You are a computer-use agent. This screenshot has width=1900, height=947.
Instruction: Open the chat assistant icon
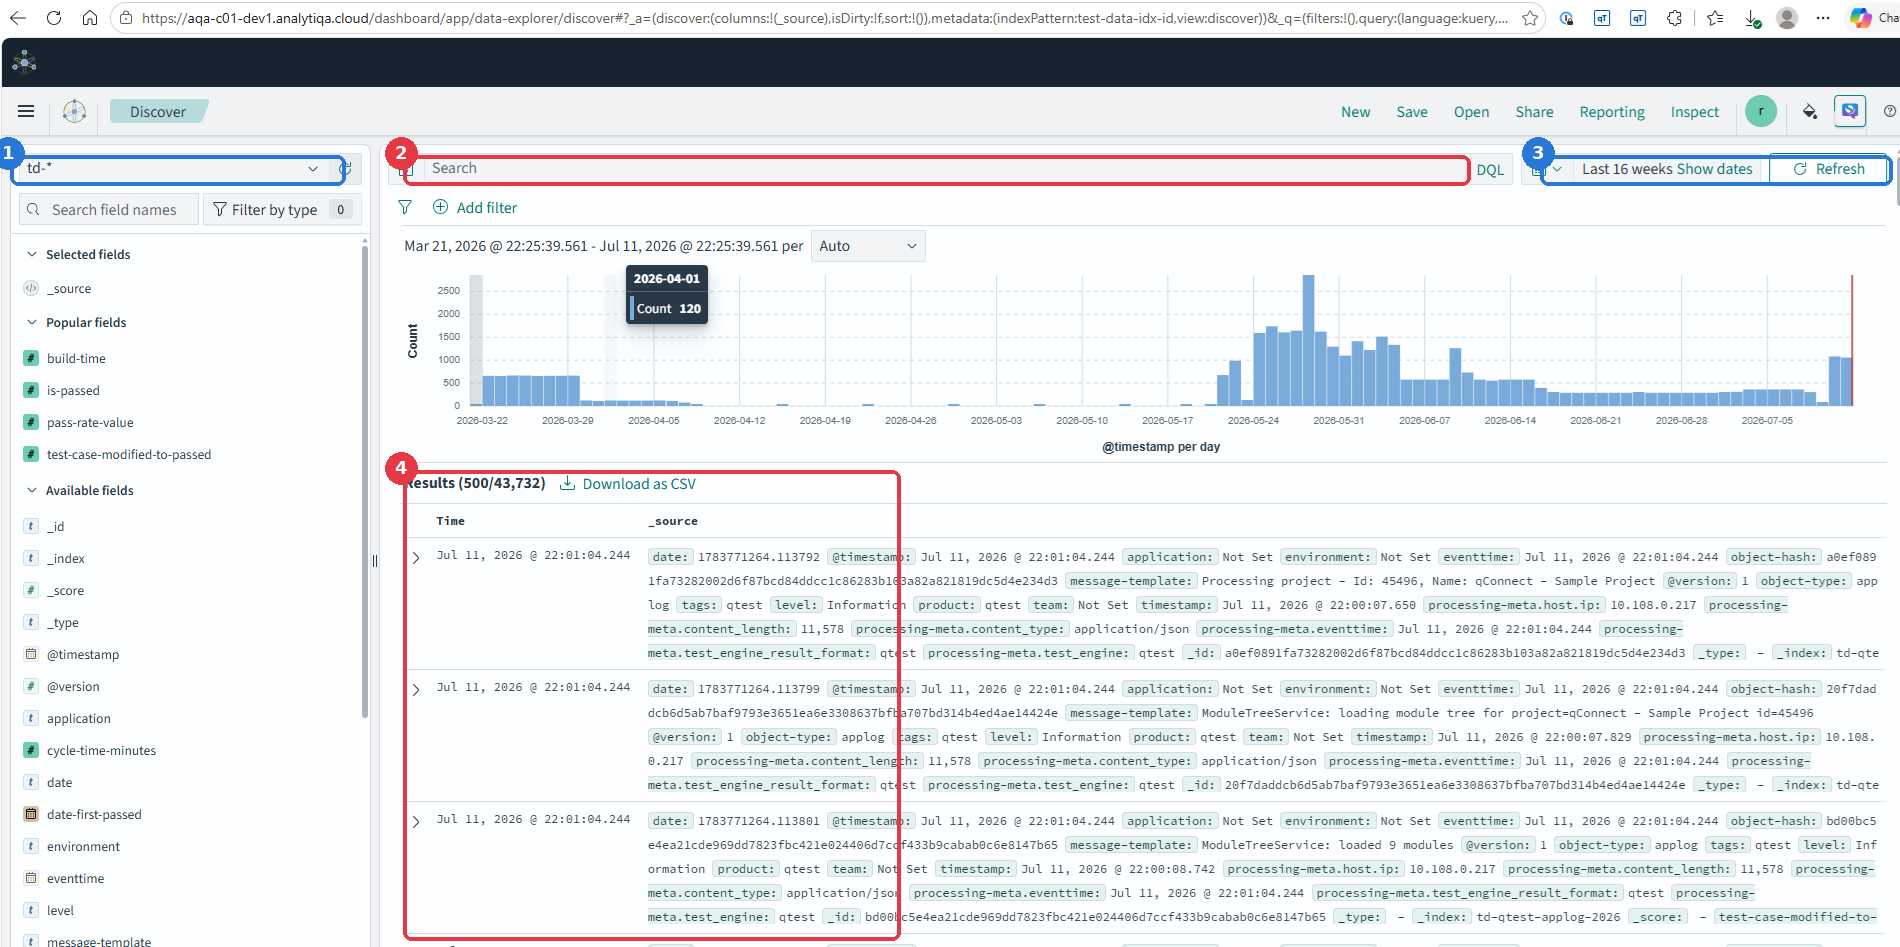(1850, 111)
